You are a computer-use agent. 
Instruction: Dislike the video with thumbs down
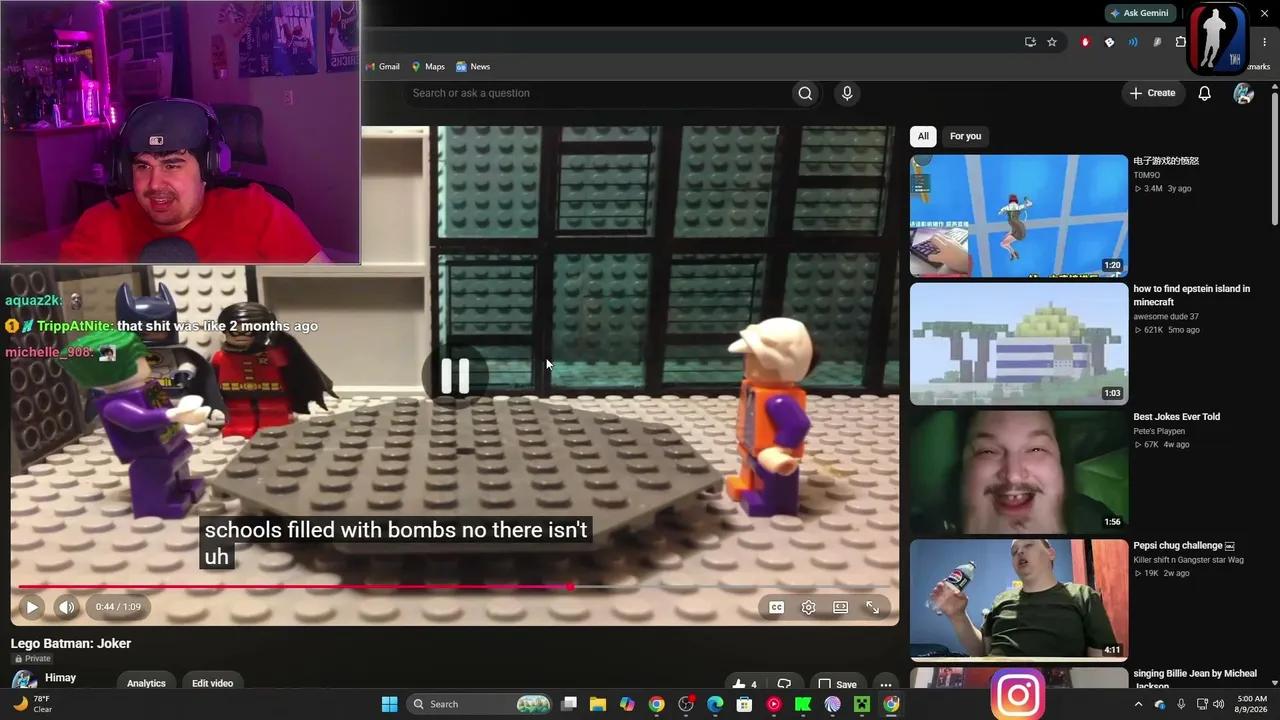tap(784, 685)
